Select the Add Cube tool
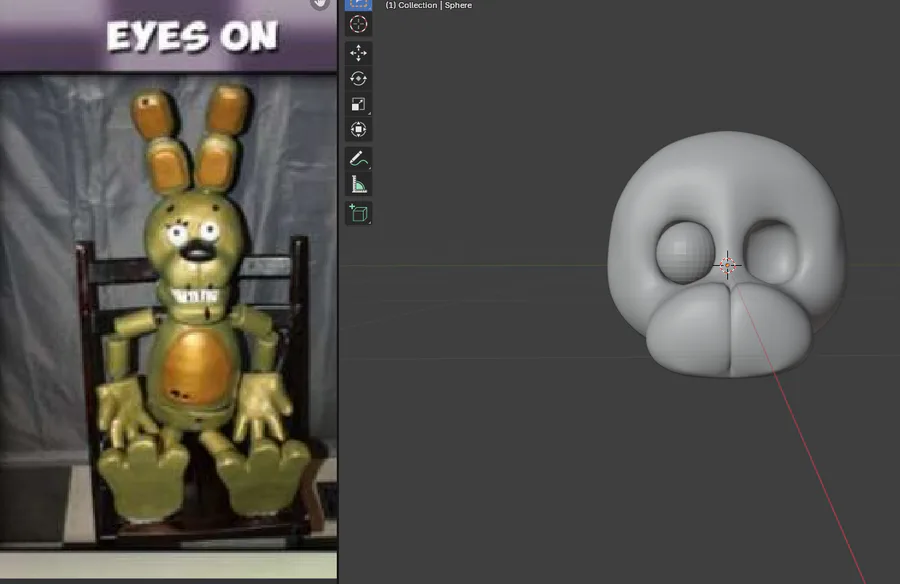Image resolution: width=900 pixels, height=584 pixels. (x=358, y=214)
